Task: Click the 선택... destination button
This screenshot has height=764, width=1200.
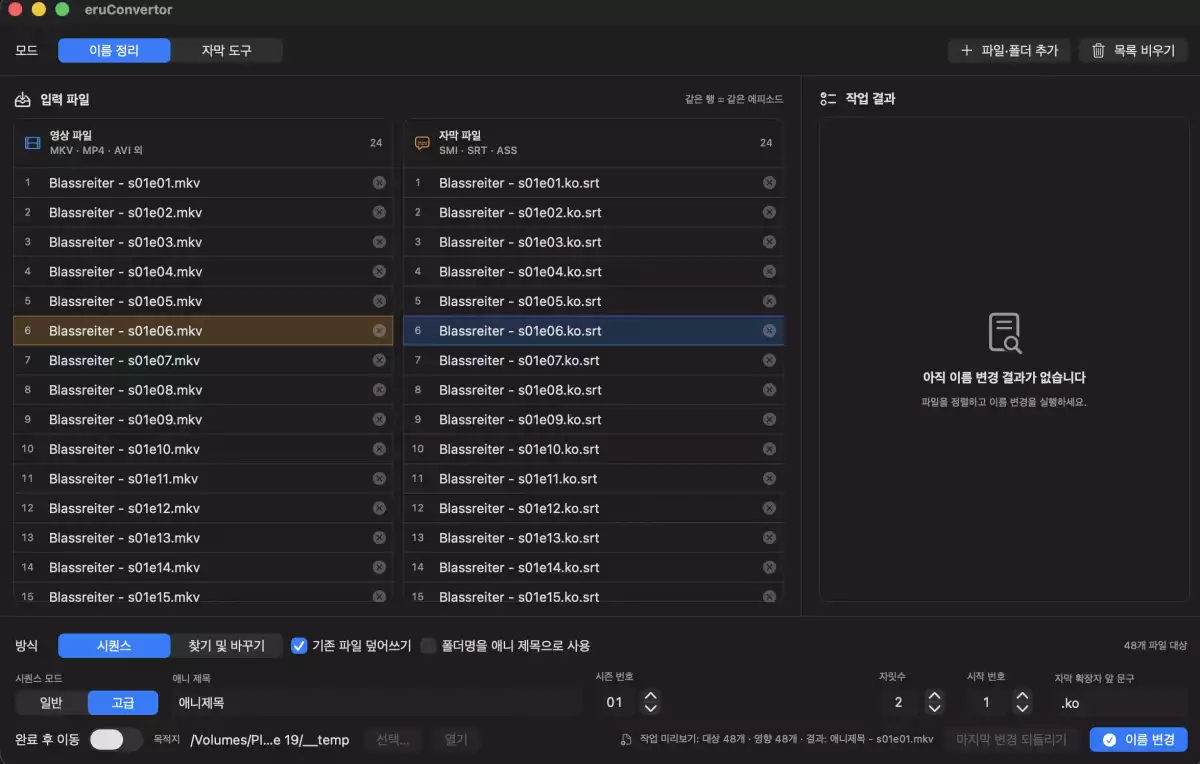Action: (x=393, y=740)
